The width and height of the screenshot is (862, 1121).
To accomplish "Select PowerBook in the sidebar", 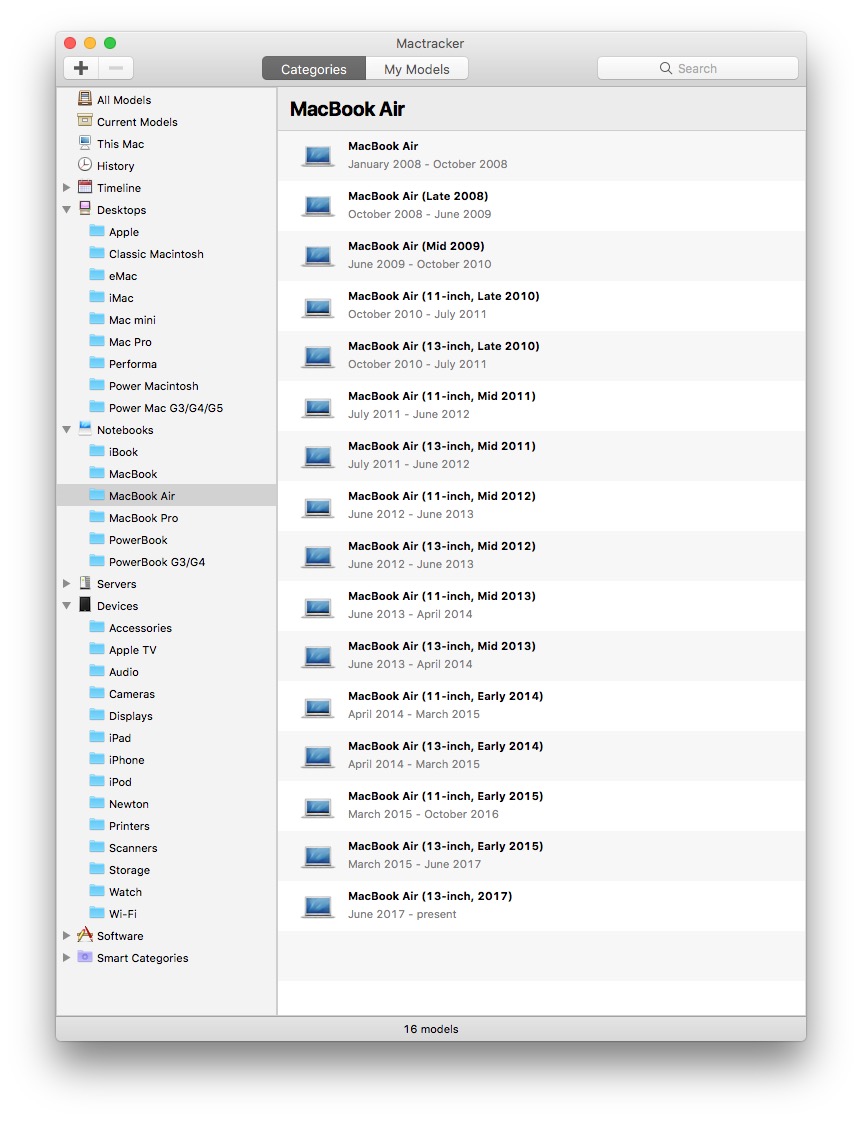I will [x=167, y=540].
